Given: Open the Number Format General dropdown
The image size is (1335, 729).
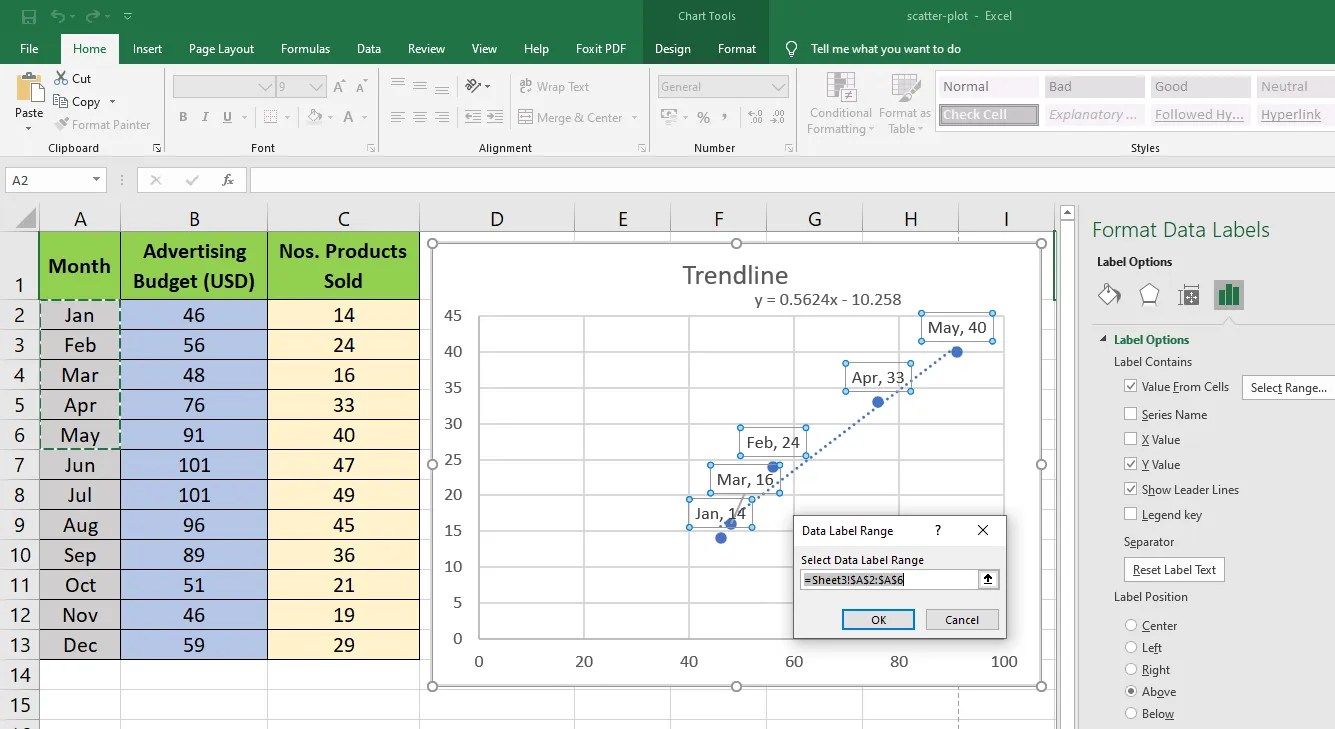Looking at the screenshot, I should [779, 87].
